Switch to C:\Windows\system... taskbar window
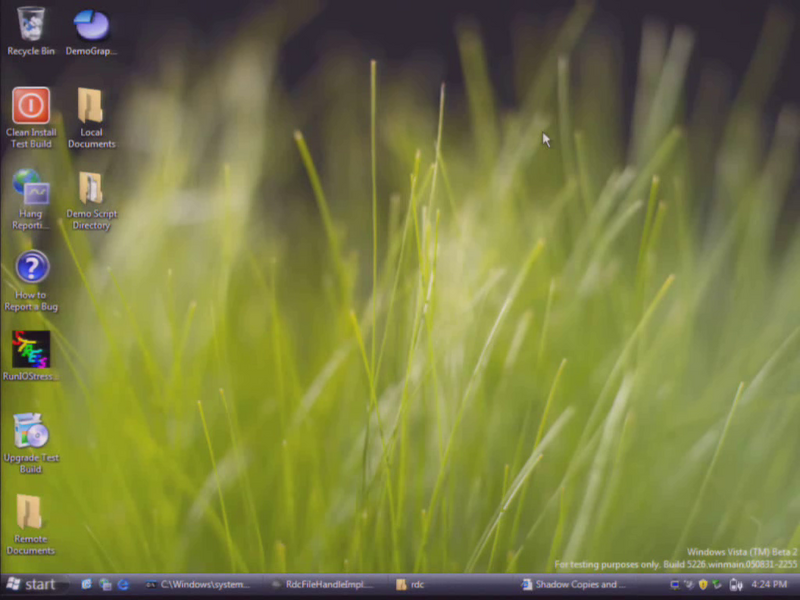Screen dimensions: 800x600 [199, 585]
